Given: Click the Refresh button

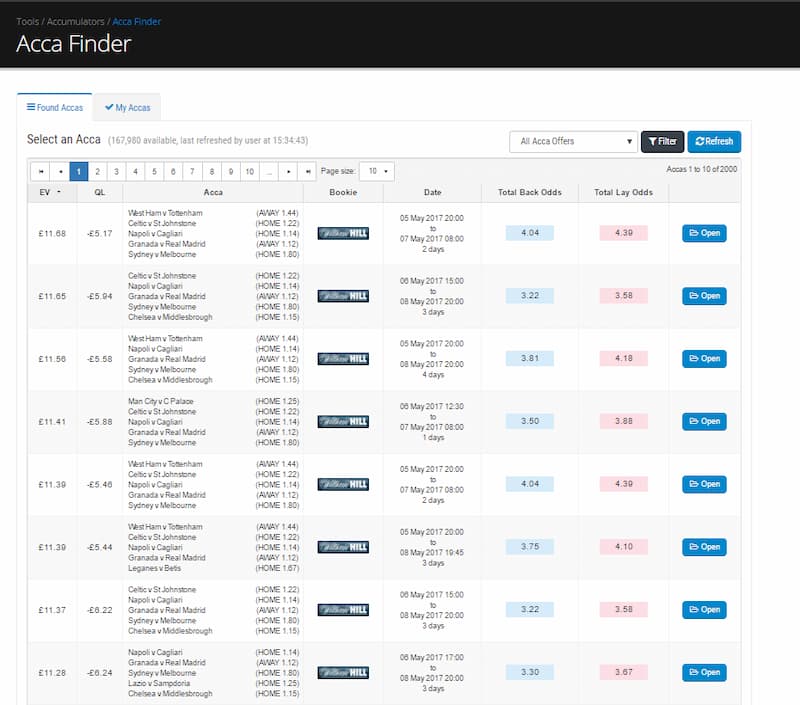Looking at the screenshot, I should (x=714, y=141).
